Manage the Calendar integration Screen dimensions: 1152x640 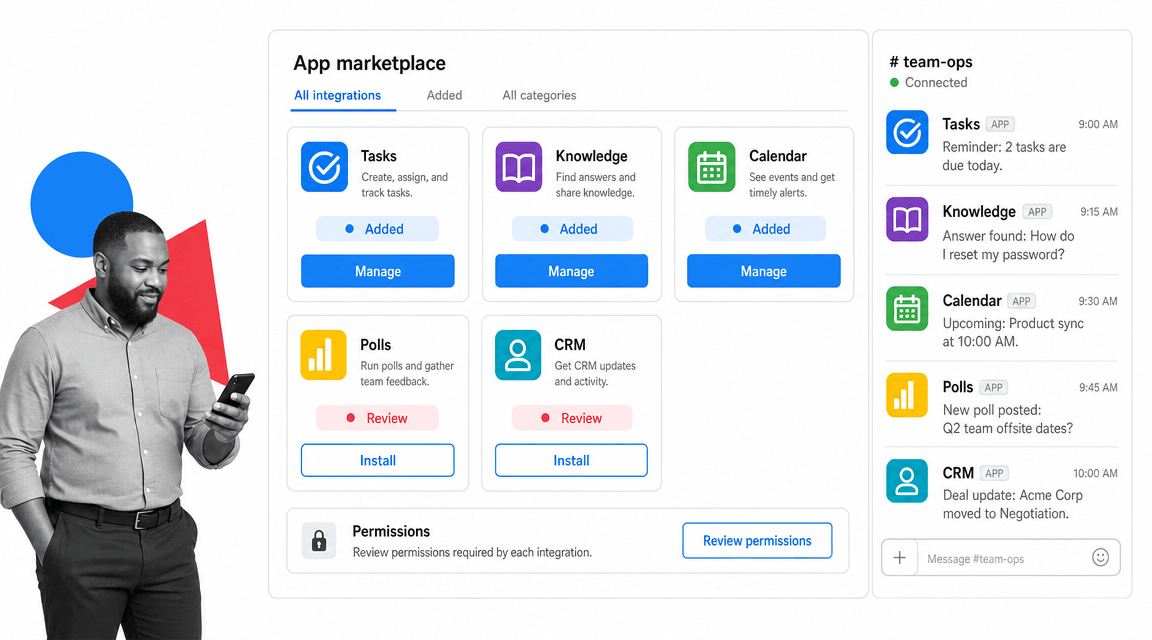[763, 271]
